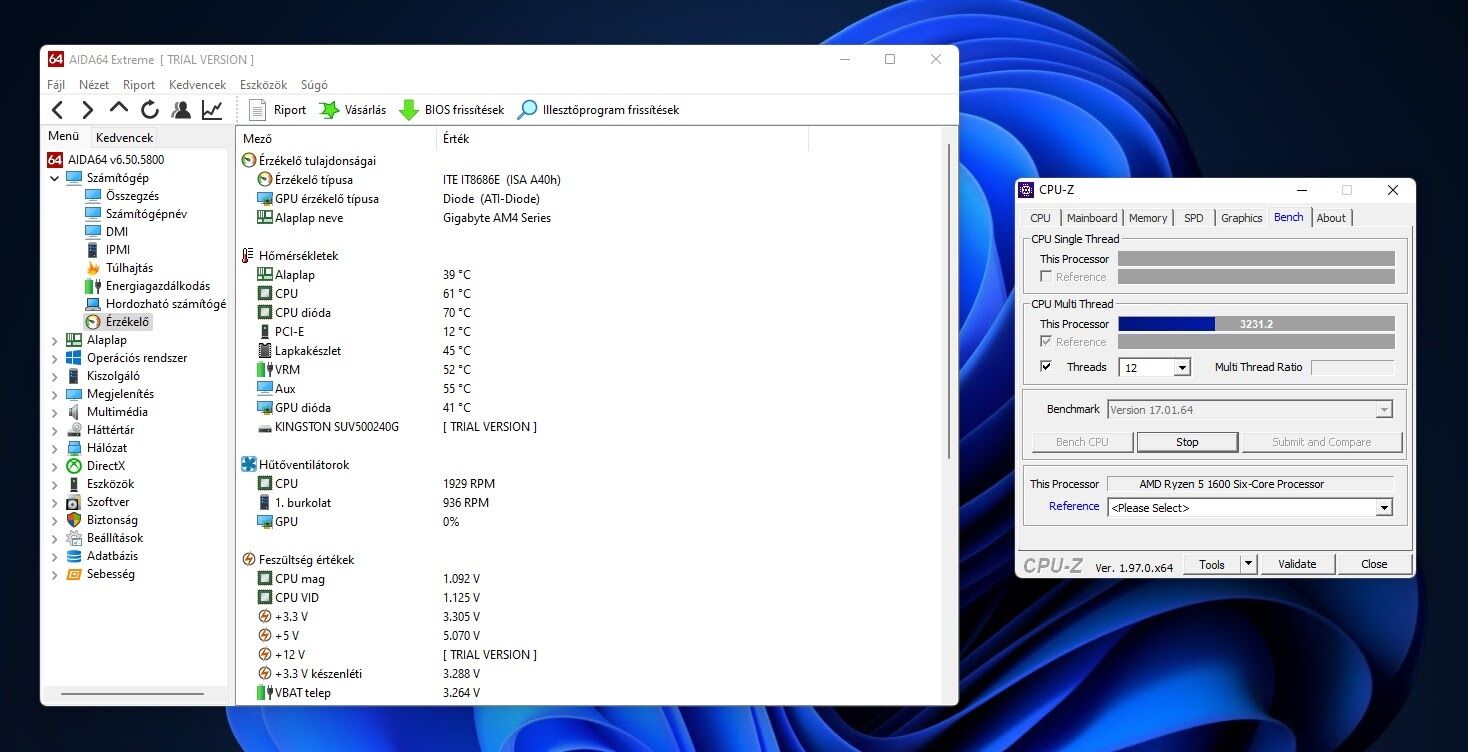Viewport: 1468px width, 752px height.
Task: Open Illesztőprogram frissítések driver updates
Action: [x=598, y=110]
